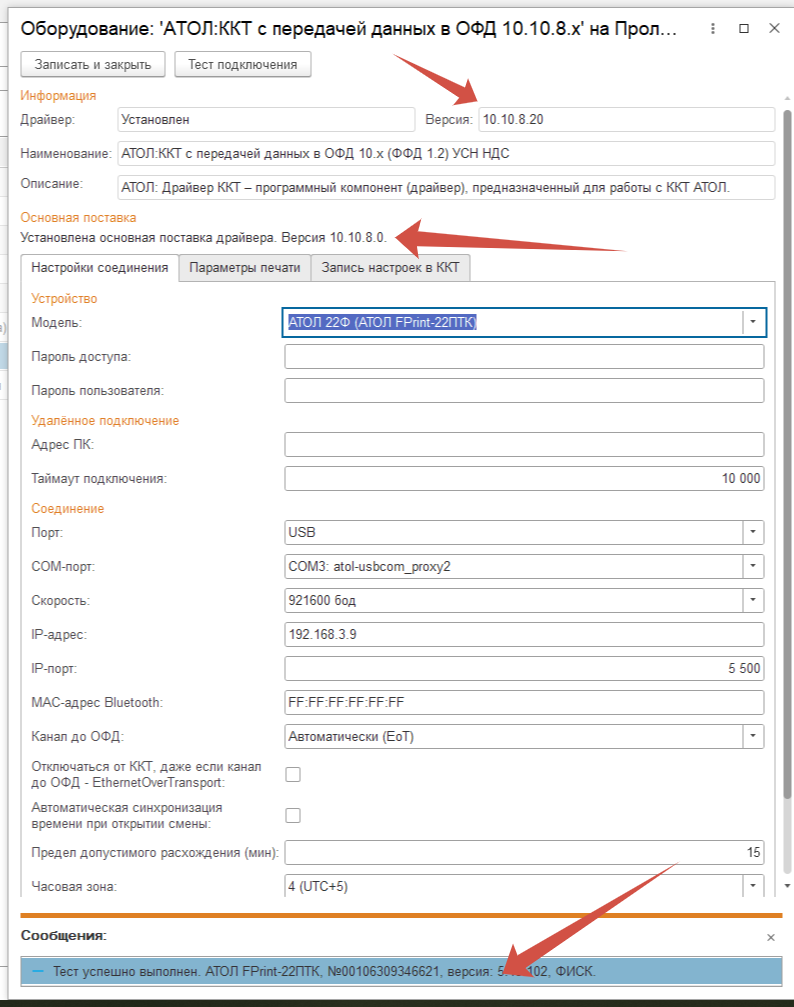Image resolution: width=794 pixels, height=1007 pixels.
Task: Expand the Модель dropdown list
Action: (x=753, y=322)
